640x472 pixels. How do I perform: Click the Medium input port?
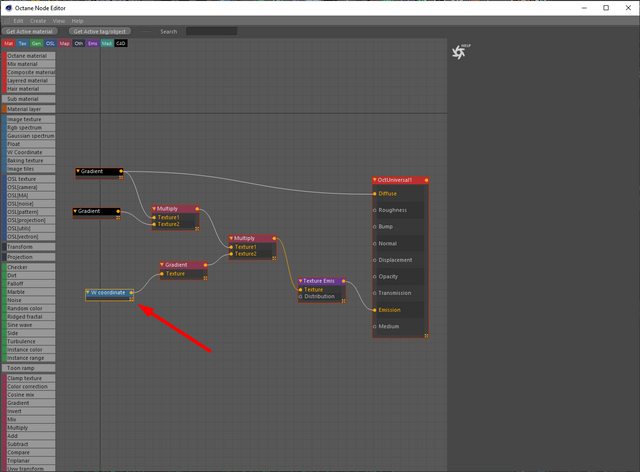375,326
